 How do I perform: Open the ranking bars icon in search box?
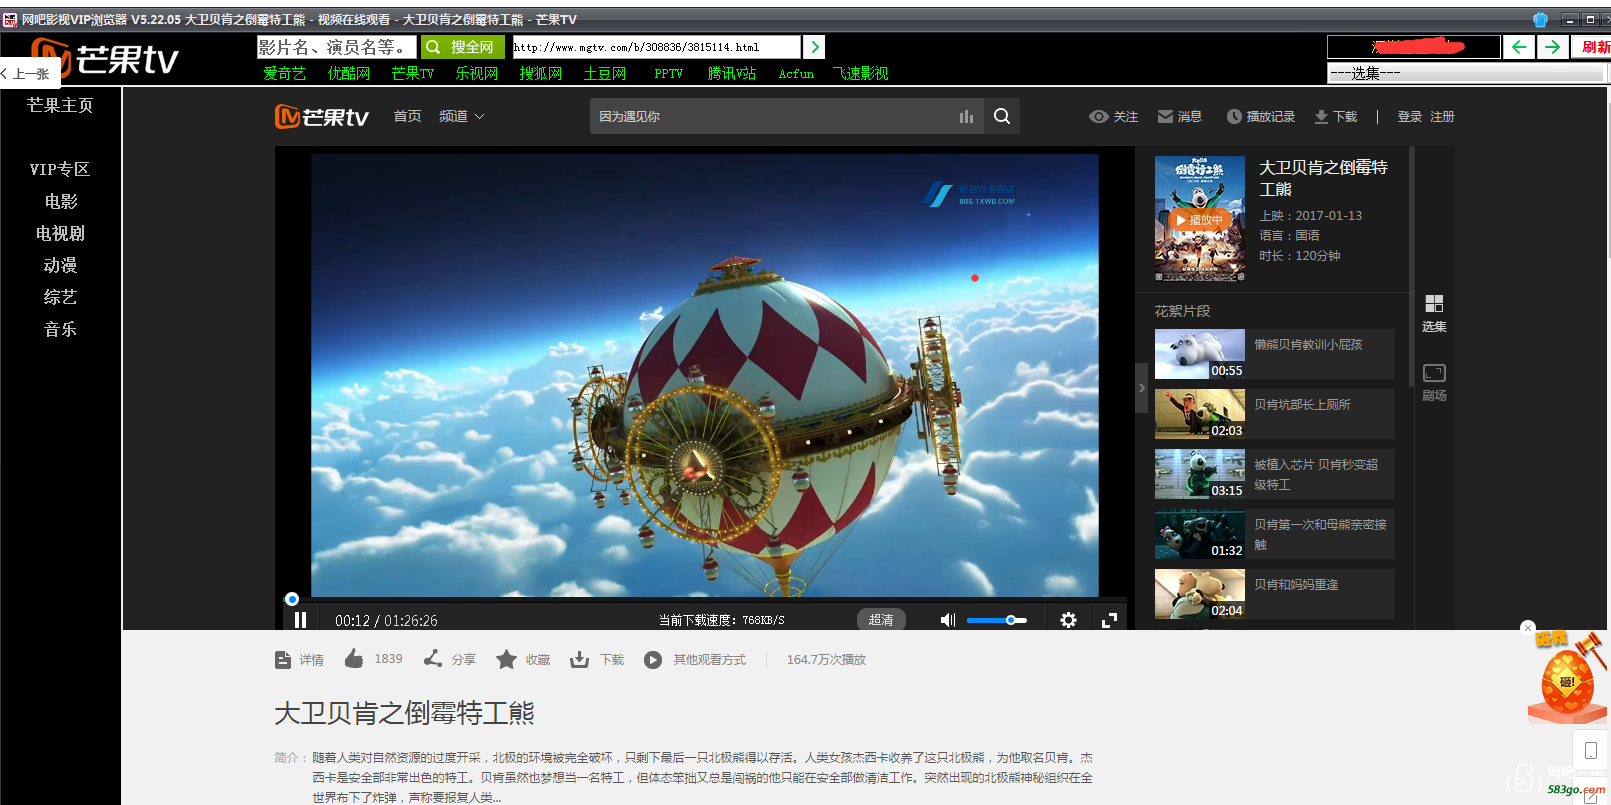[x=966, y=117]
